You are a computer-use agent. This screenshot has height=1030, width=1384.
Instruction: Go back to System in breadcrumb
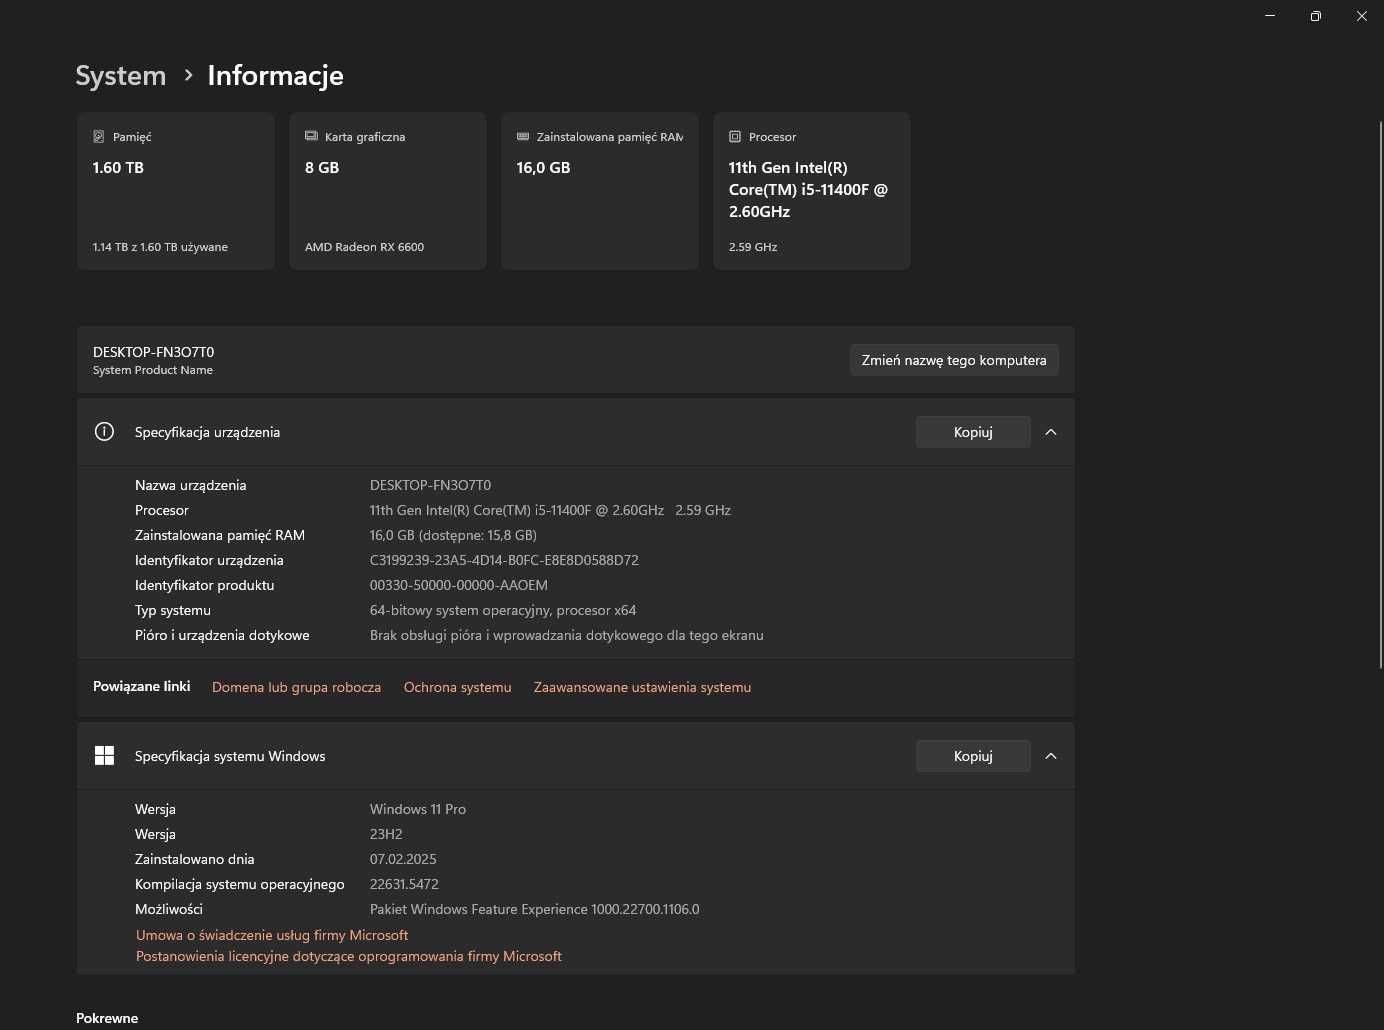click(x=121, y=76)
